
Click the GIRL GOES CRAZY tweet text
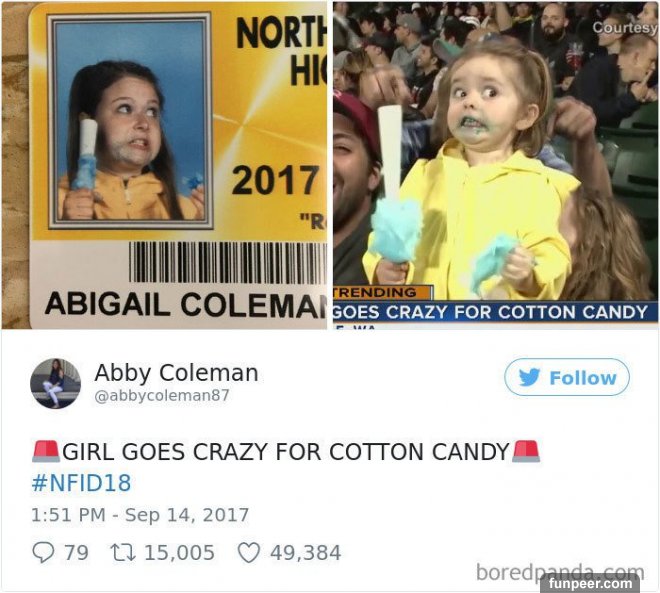click(x=286, y=452)
